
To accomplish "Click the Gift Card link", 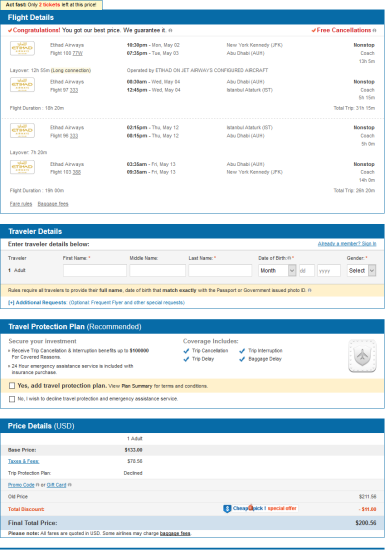I will 56,485.
